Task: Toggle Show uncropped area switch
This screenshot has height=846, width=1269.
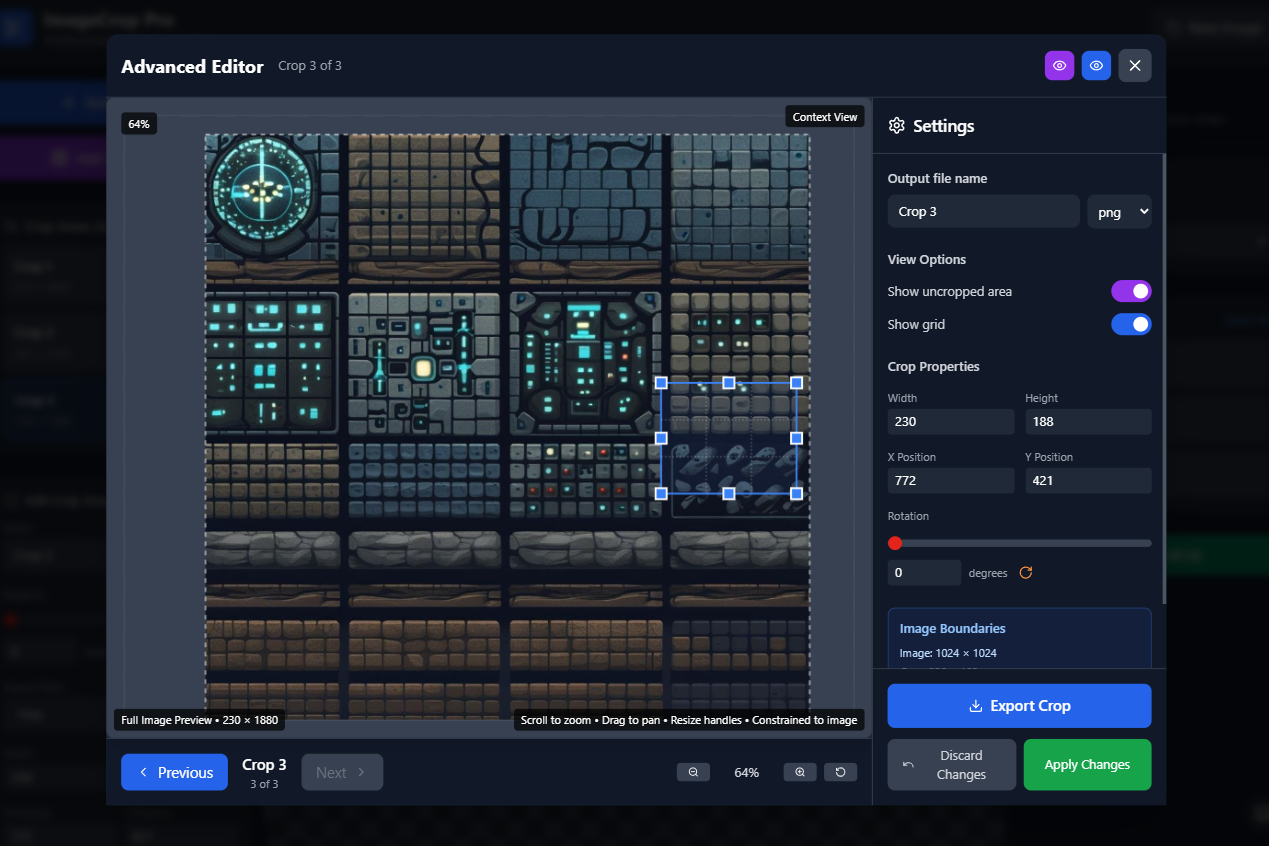Action: (1131, 291)
